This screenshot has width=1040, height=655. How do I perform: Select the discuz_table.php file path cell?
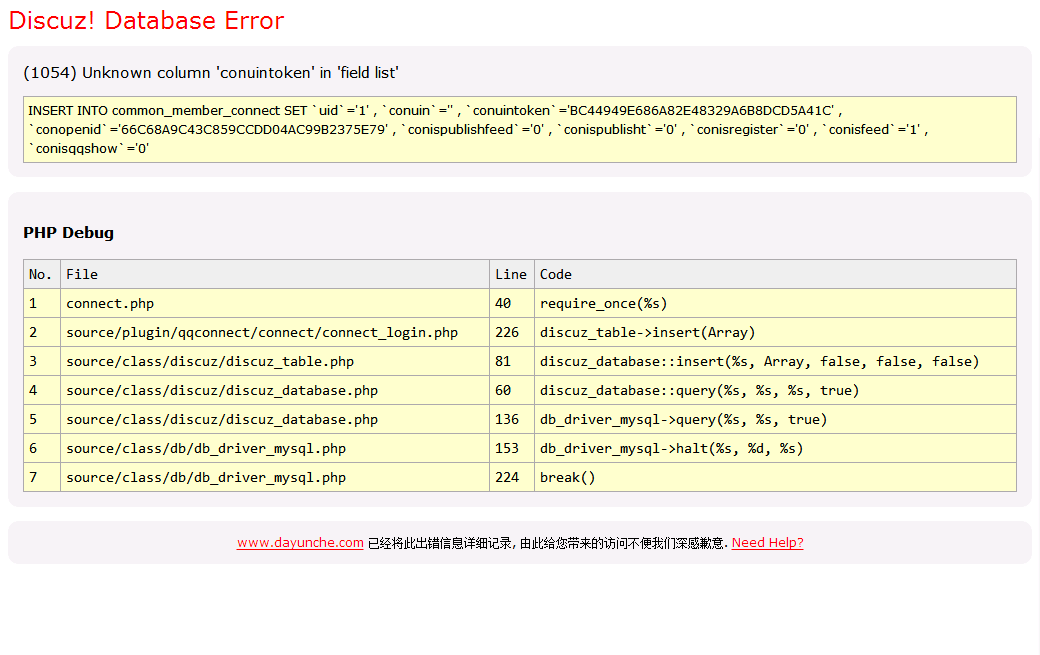point(275,361)
